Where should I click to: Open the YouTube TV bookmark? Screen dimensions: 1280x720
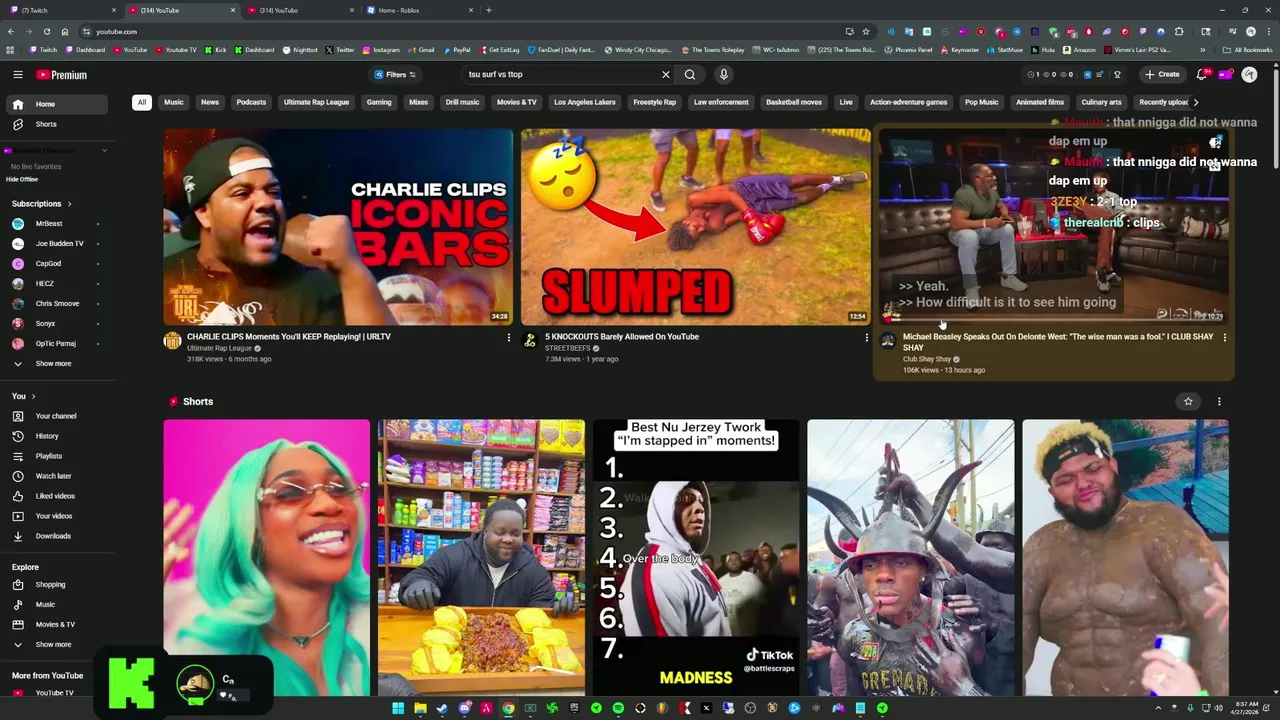click(x=176, y=50)
